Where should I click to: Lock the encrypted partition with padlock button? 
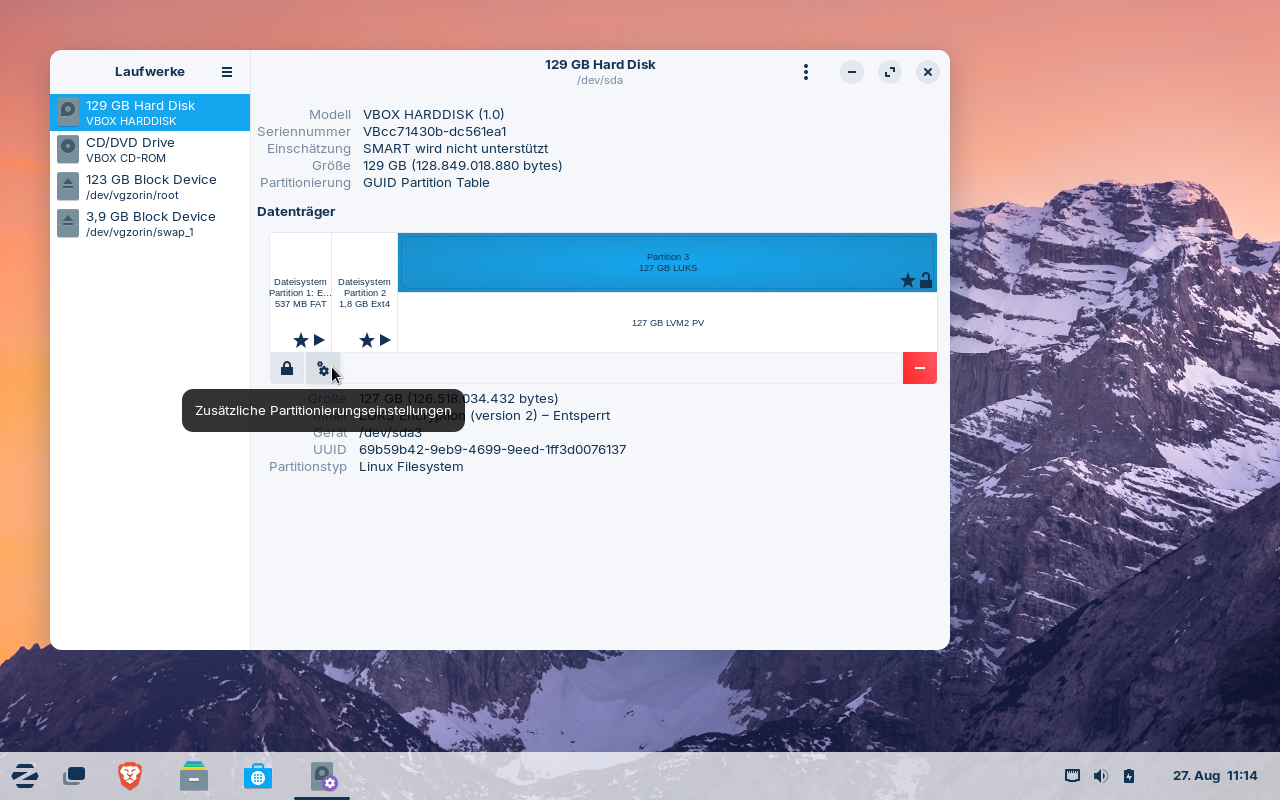click(287, 368)
